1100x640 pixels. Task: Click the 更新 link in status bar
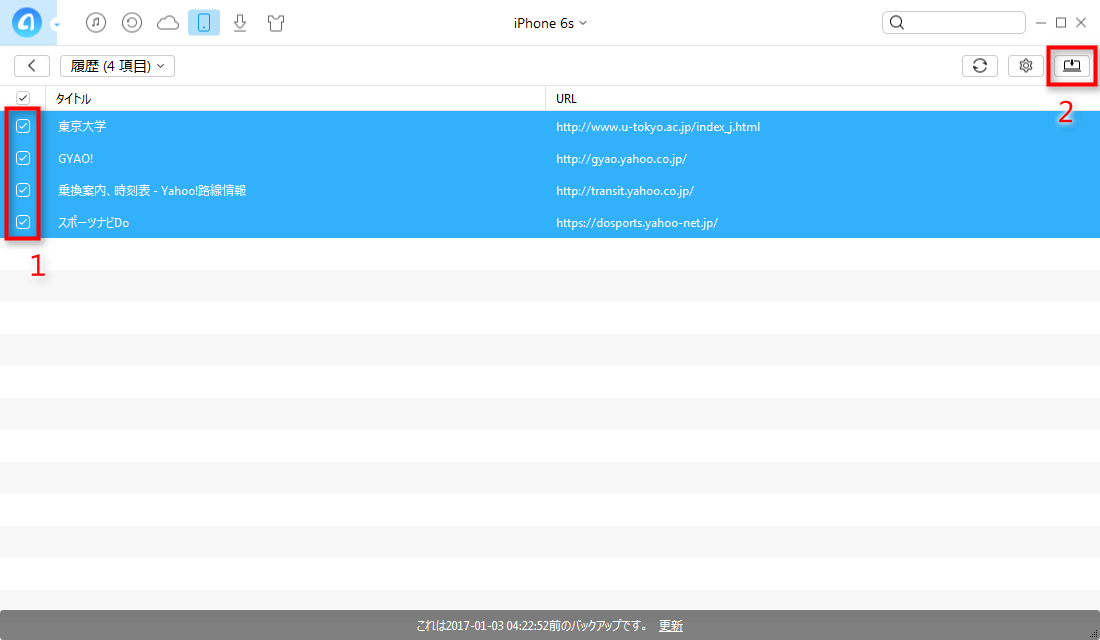(x=671, y=626)
